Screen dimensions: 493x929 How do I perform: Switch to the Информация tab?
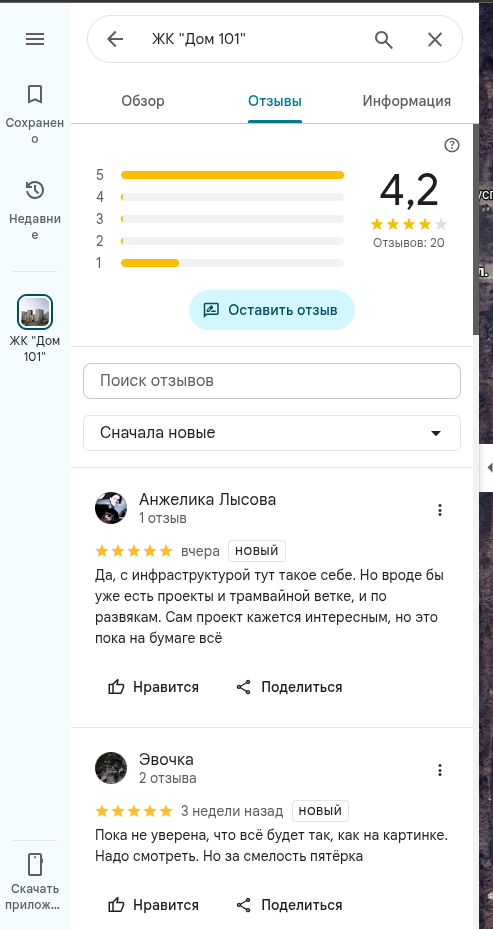tap(406, 101)
